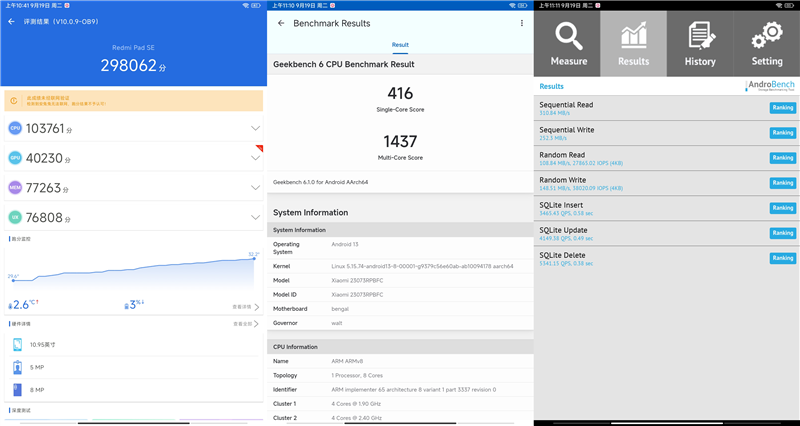800x426 pixels.
Task: Go back from the AnTuTu results screen
Action: pyautogui.click(x=12, y=21)
